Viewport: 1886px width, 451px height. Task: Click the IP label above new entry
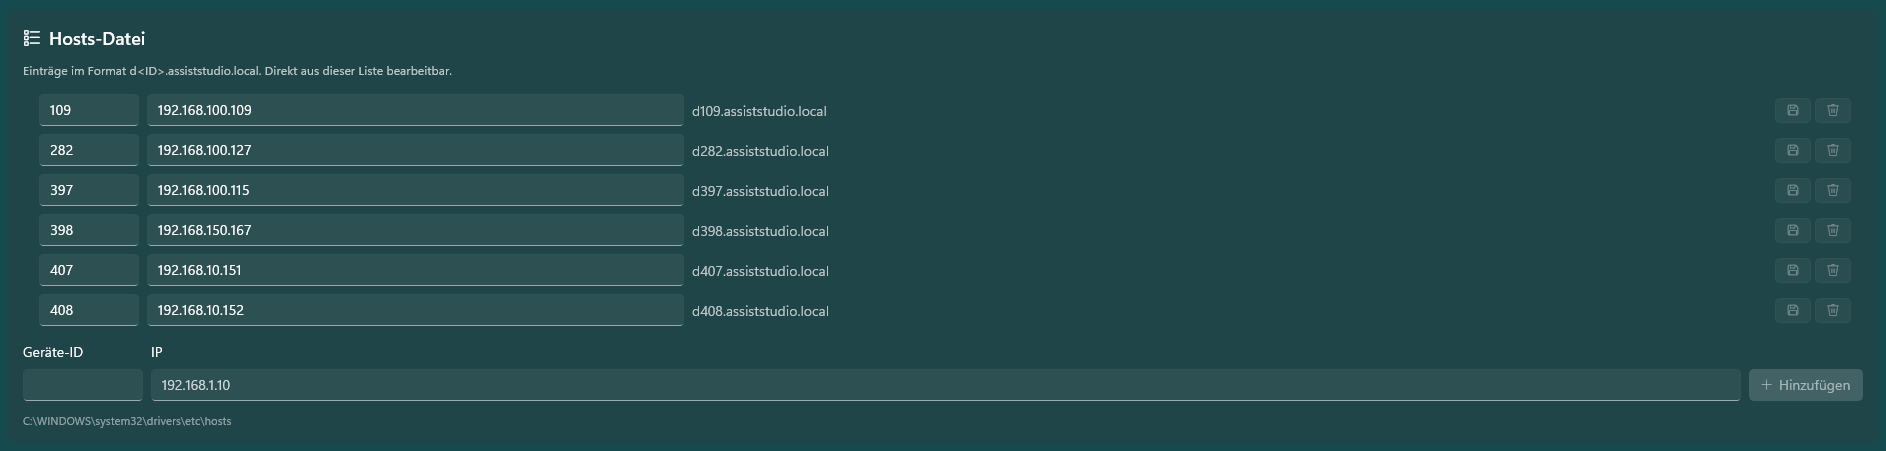click(157, 352)
